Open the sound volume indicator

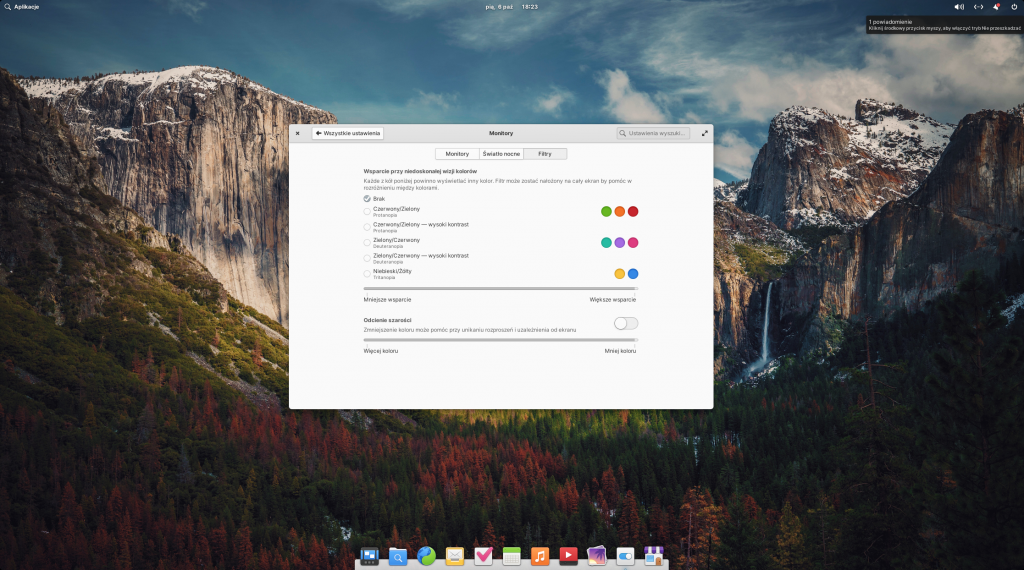coord(959,7)
